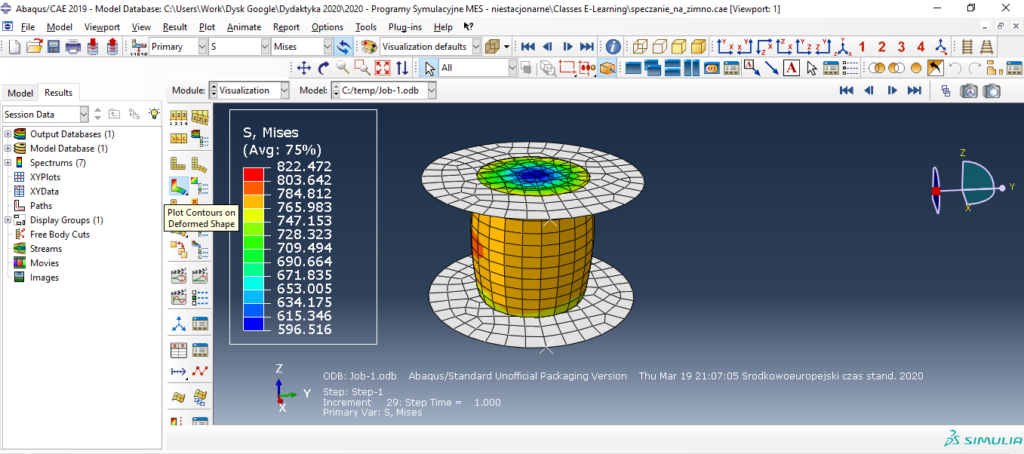The height and width of the screenshot is (454, 1024).
Task: Open the Mises invariant dropdown
Action: [328, 47]
